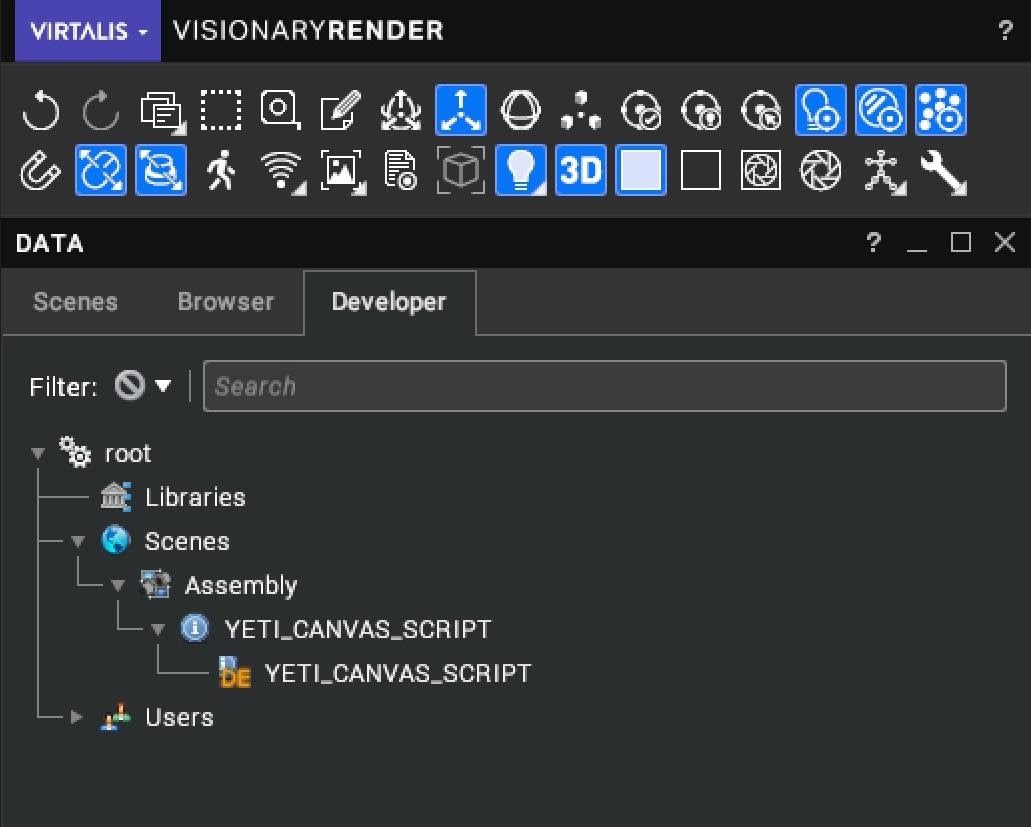Click the pencil and note annotation icon

coord(341,110)
